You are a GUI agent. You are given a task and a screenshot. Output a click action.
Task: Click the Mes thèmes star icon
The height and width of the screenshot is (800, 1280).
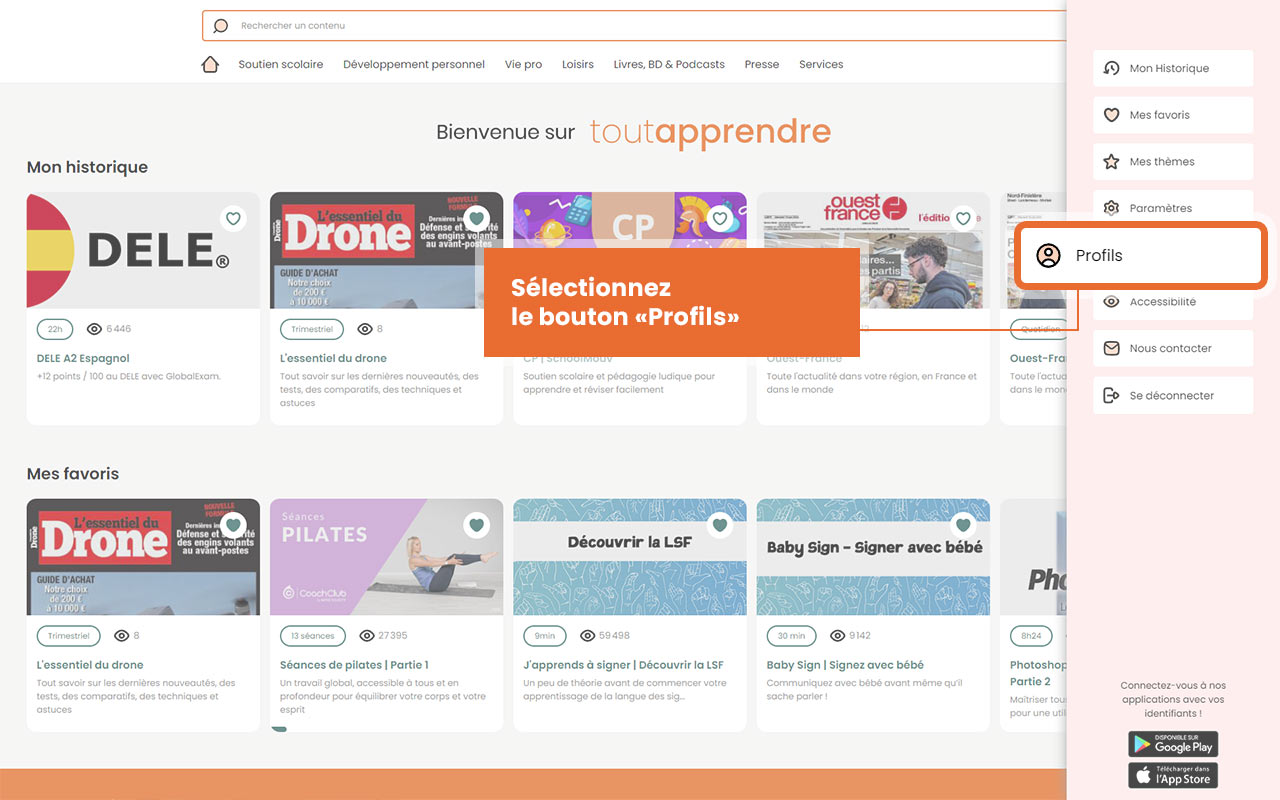[1111, 161]
